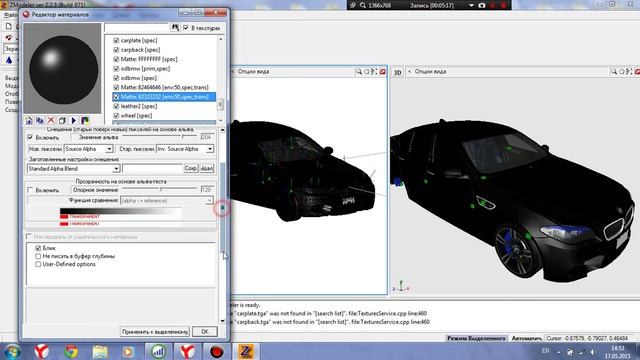Click the zoom magnifier icon in the left viewport header
The width and height of the screenshot is (640, 360).
[x=359, y=71]
